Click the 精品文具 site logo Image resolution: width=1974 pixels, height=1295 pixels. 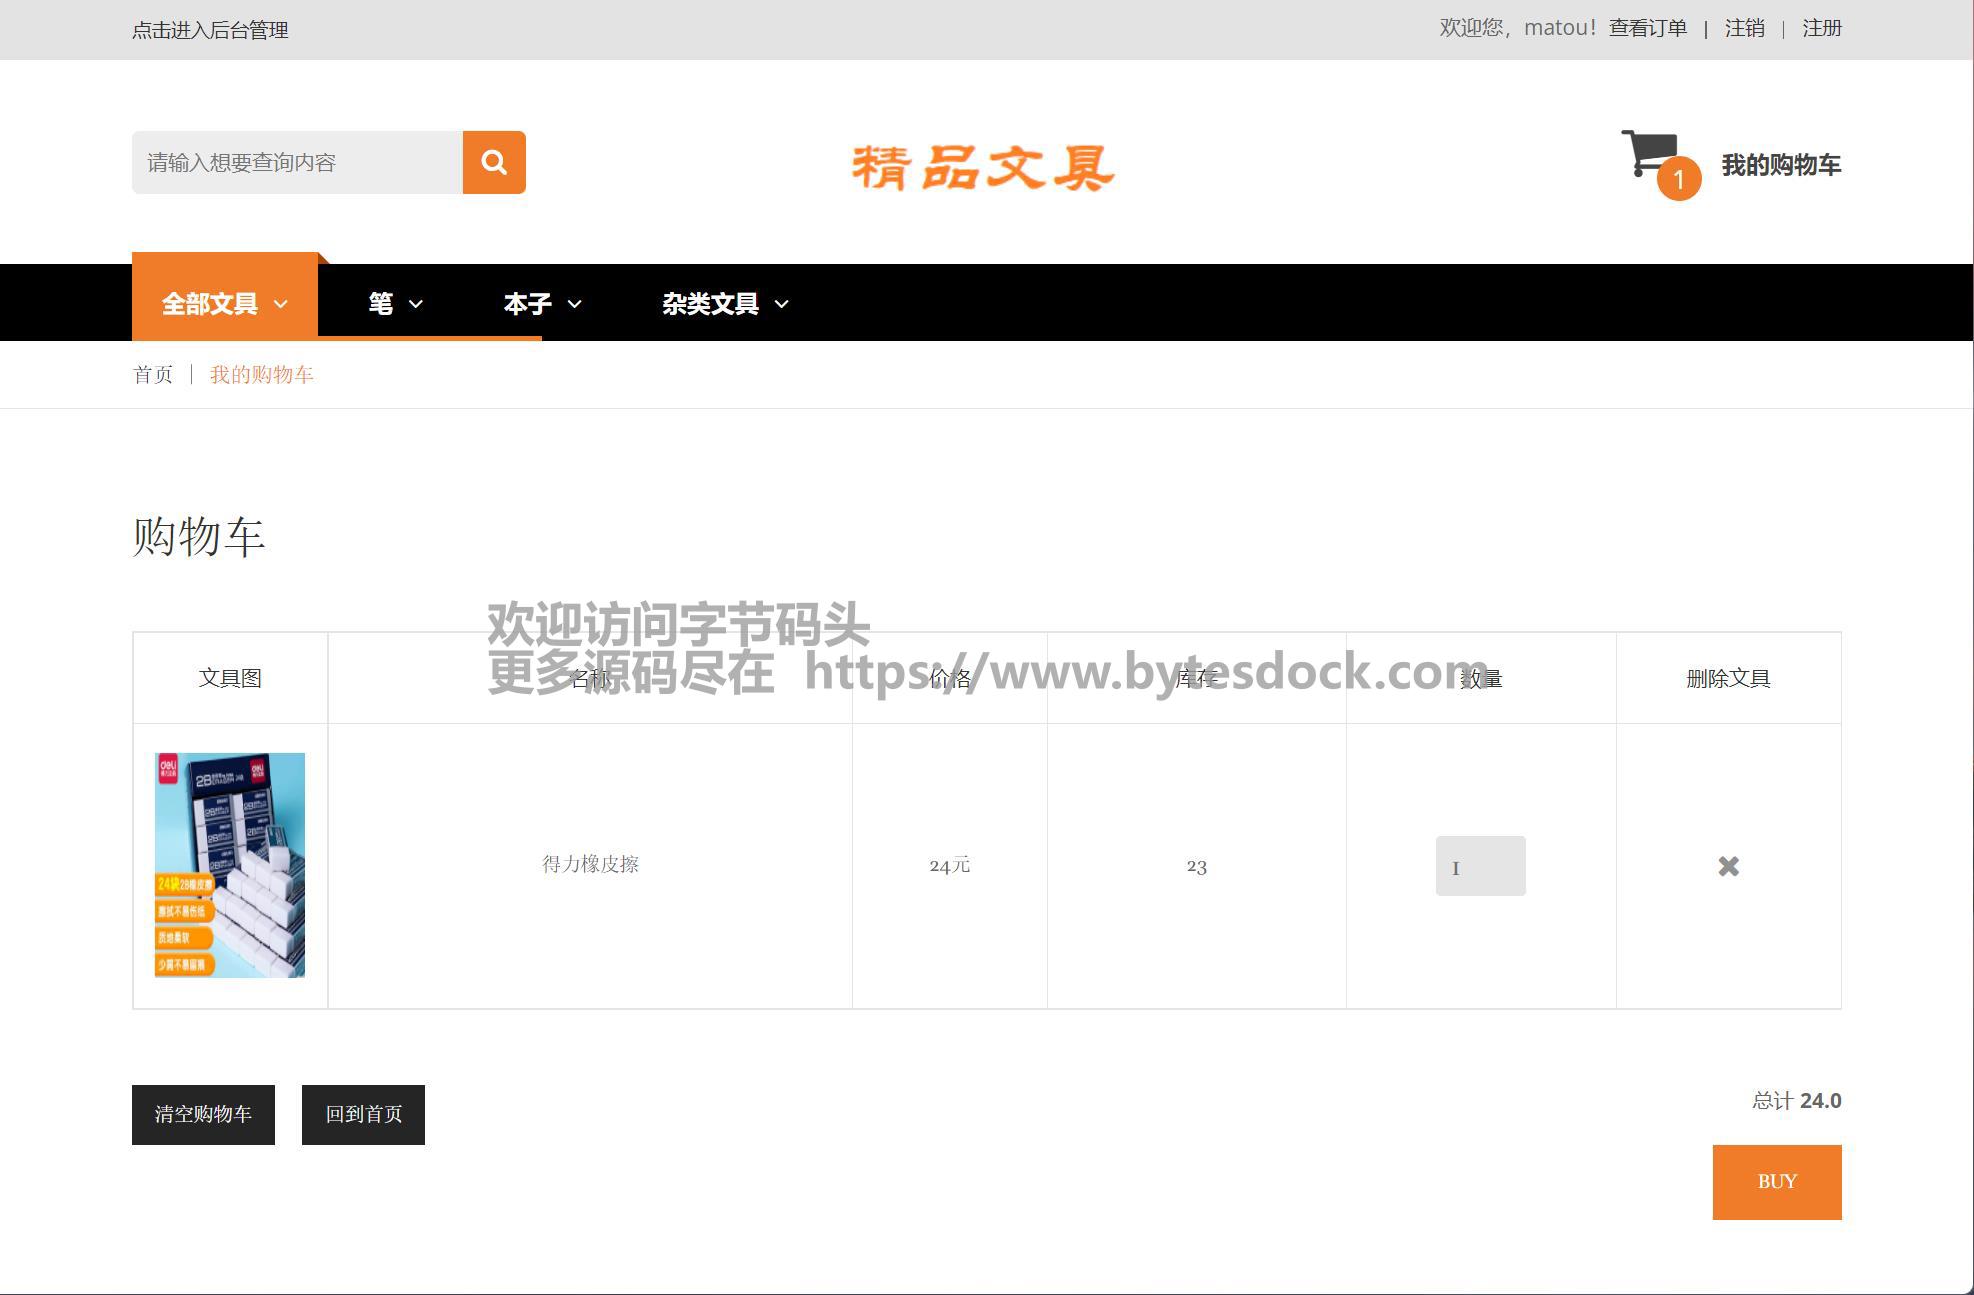pyautogui.click(x=983, y=168)
